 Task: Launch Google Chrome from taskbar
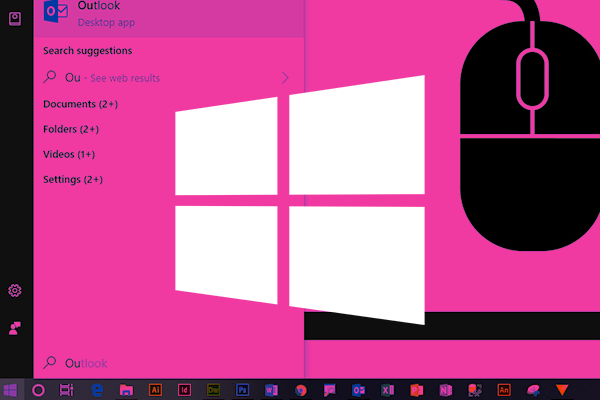301,390
